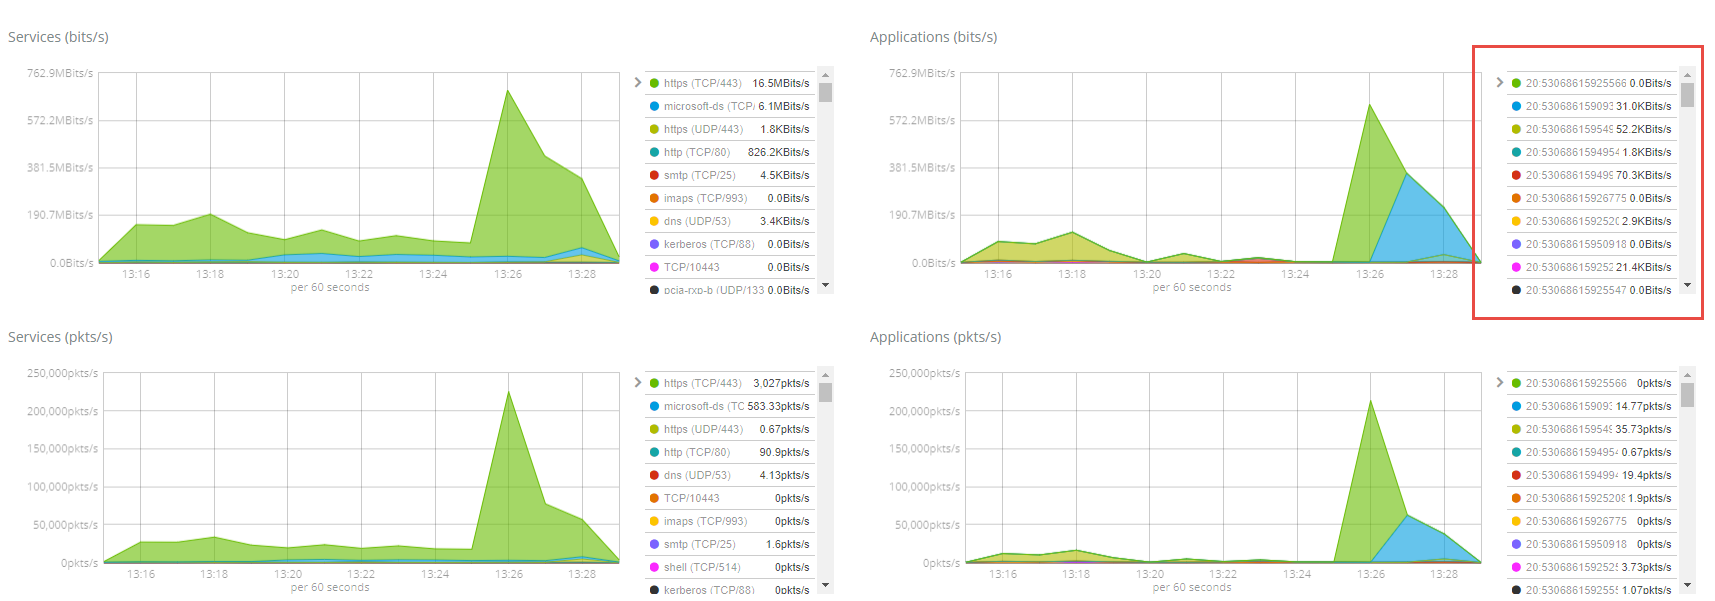Viewport: 1715px width, 601px height.
Task: Click red dot for smtp (TCP/25) 4.5KBits/s
Action: point(654,175)
